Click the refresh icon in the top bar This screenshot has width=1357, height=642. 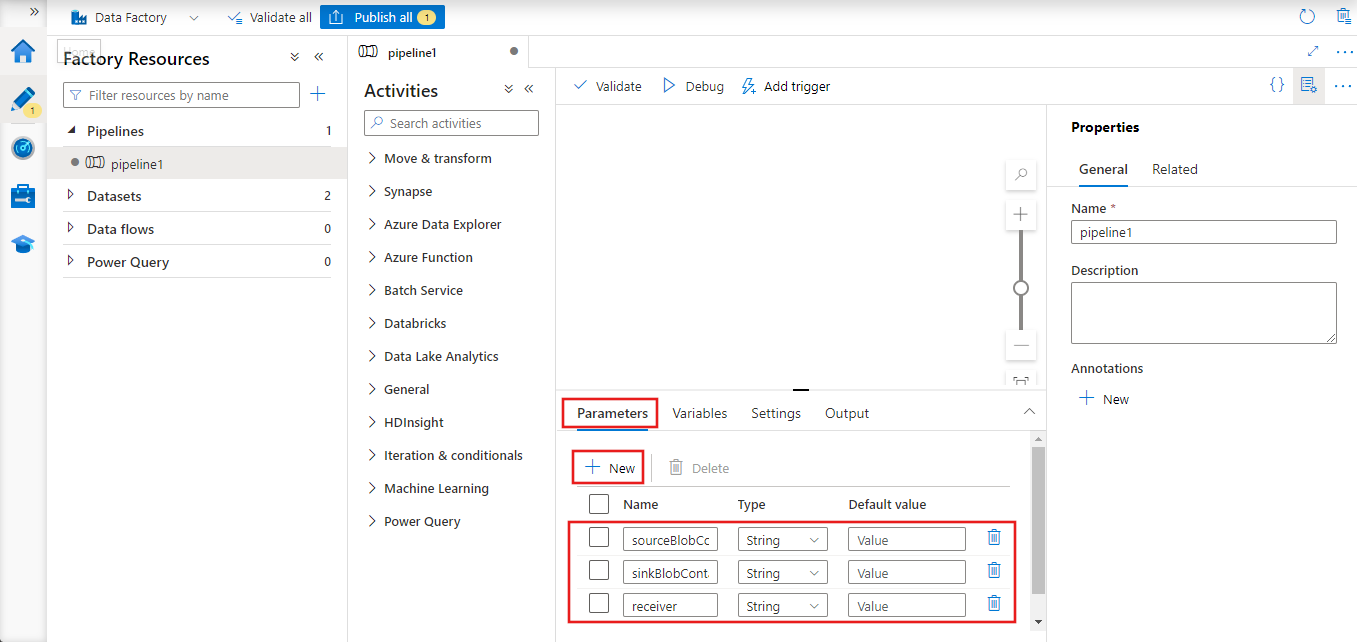(x=1307, y=16)
